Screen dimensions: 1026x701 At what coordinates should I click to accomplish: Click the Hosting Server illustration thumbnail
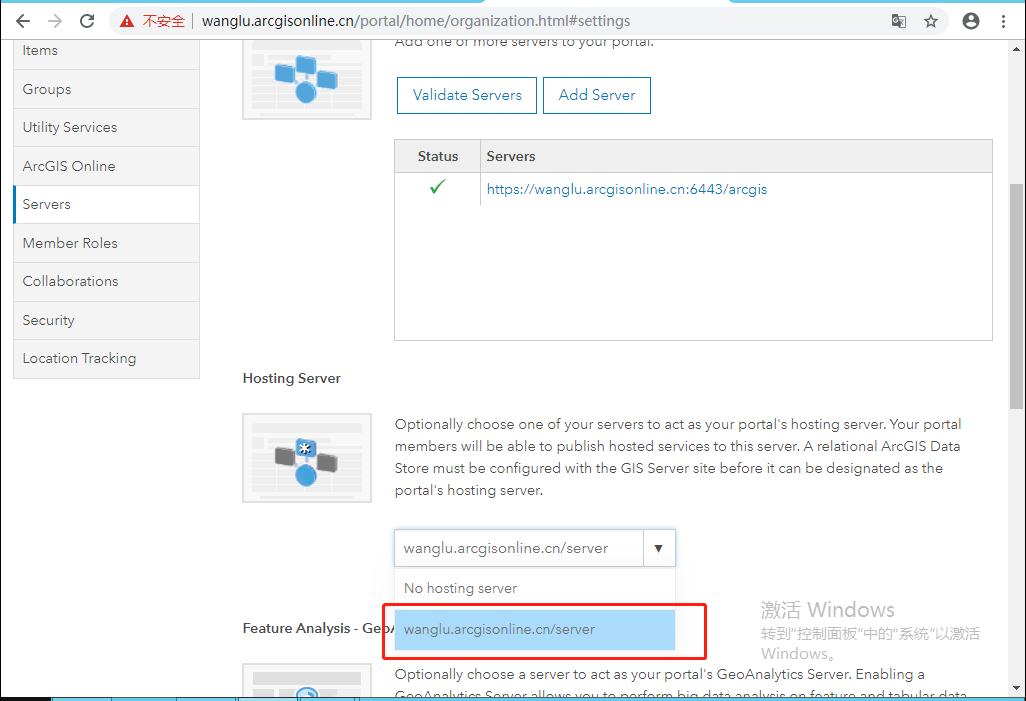307,458
